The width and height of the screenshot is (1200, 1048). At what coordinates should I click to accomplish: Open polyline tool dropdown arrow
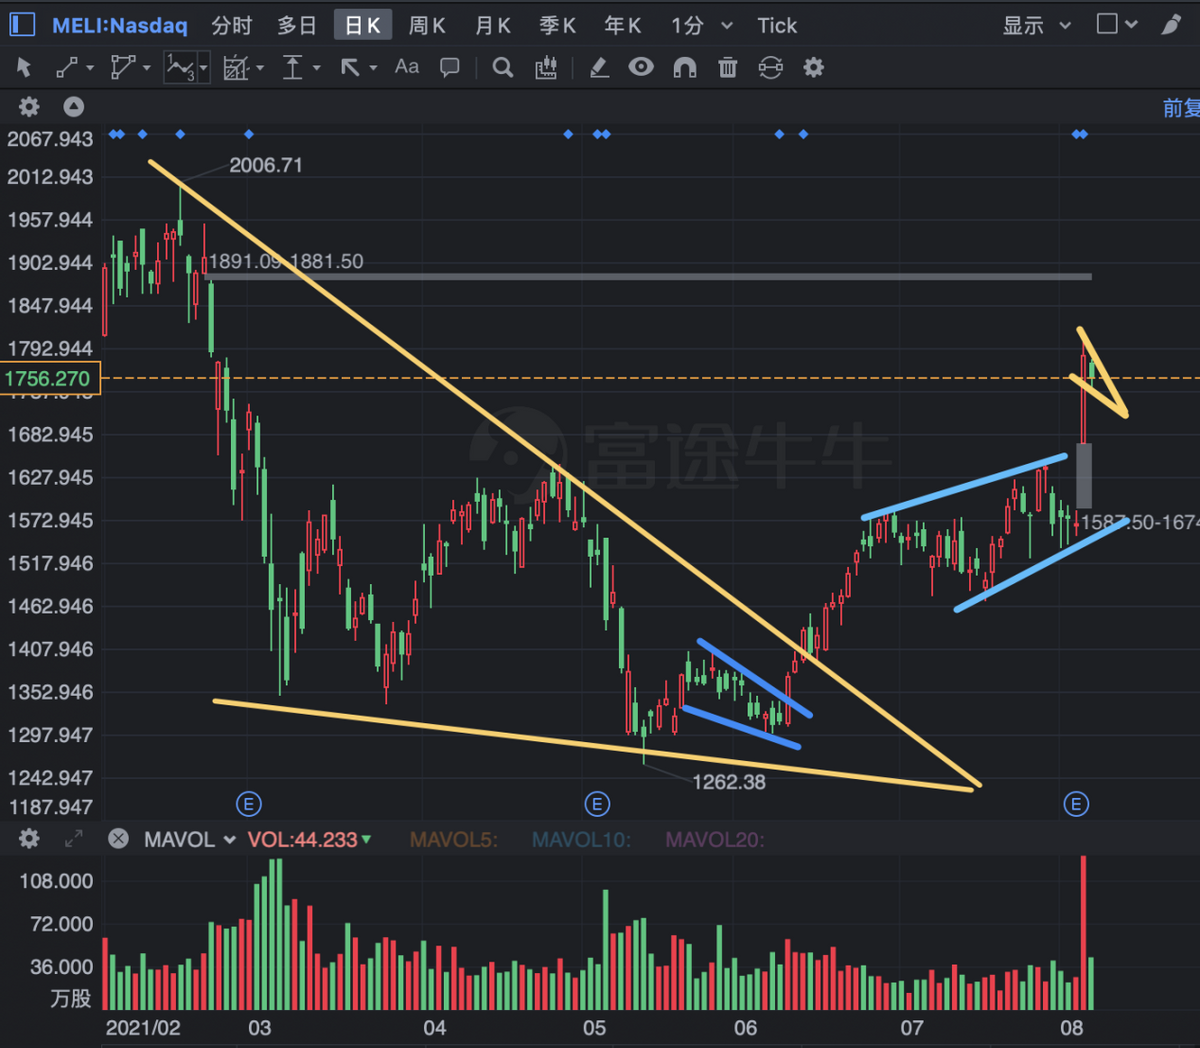[147, 68]
